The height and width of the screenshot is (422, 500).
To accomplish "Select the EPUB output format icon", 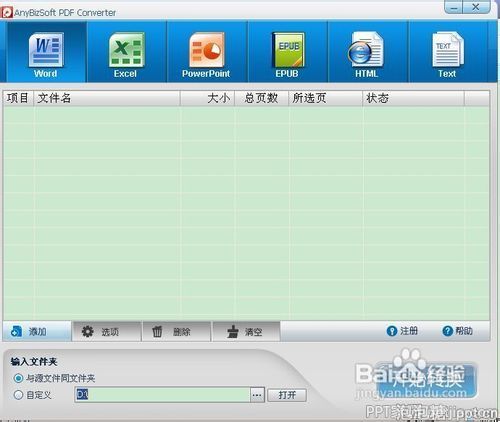I will click(x=288, y=52).
